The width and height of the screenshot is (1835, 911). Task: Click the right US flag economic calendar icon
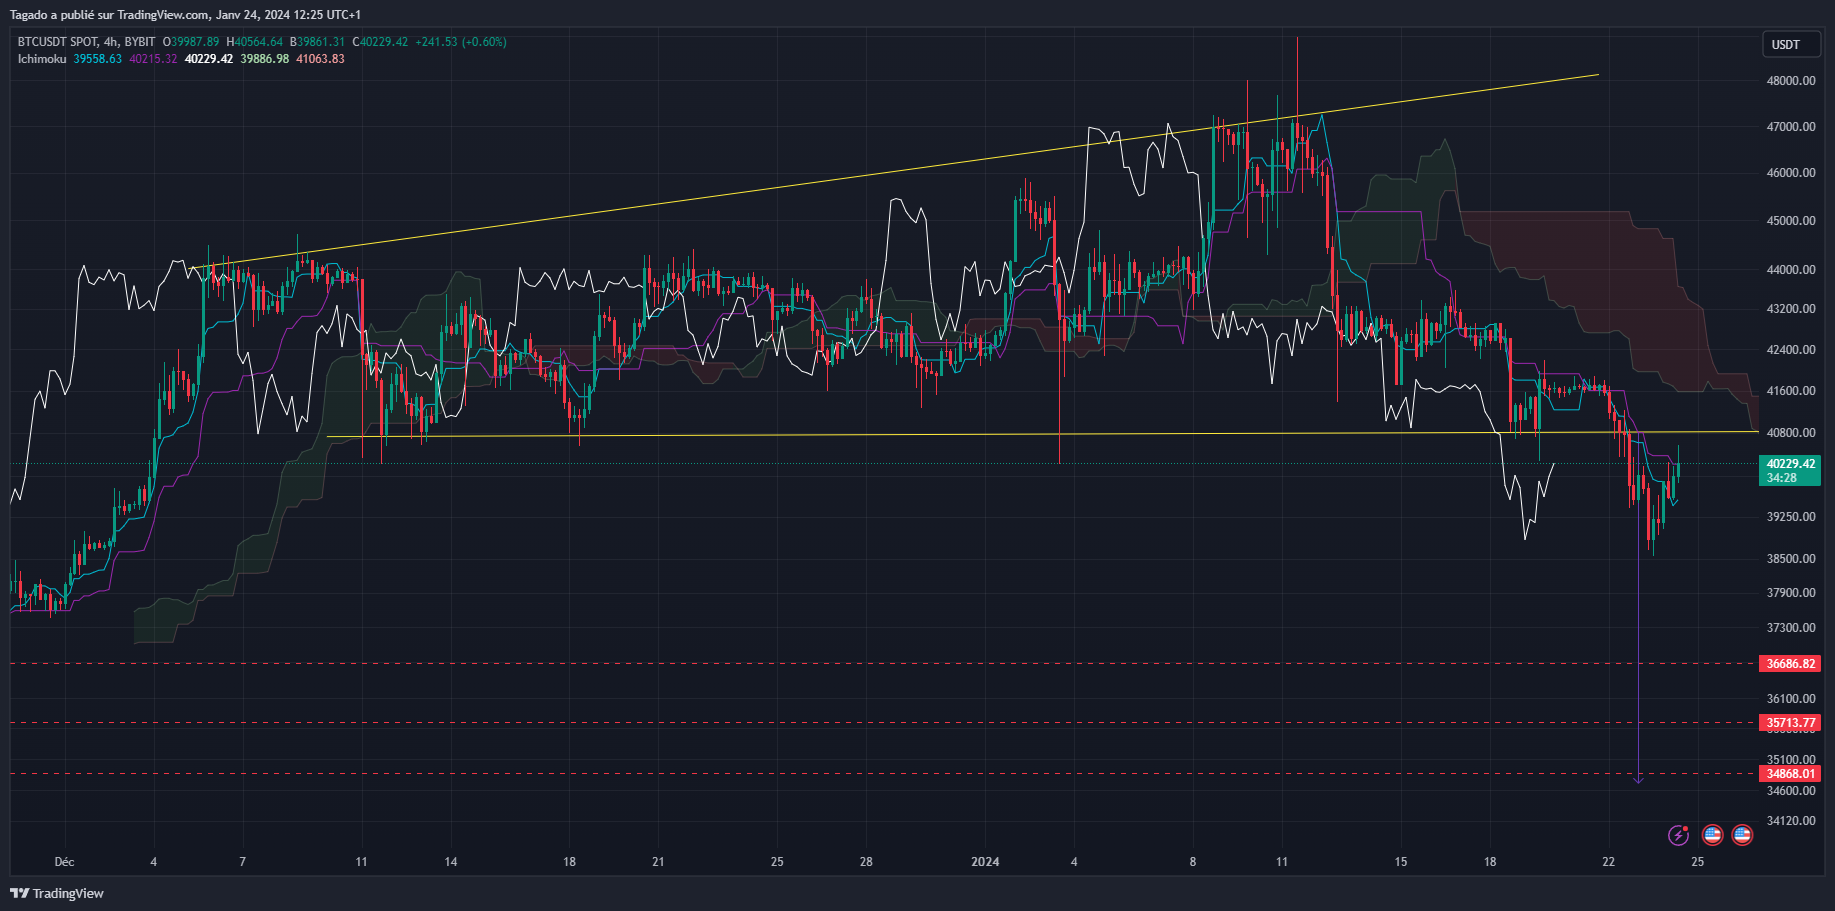[1743, 834]
